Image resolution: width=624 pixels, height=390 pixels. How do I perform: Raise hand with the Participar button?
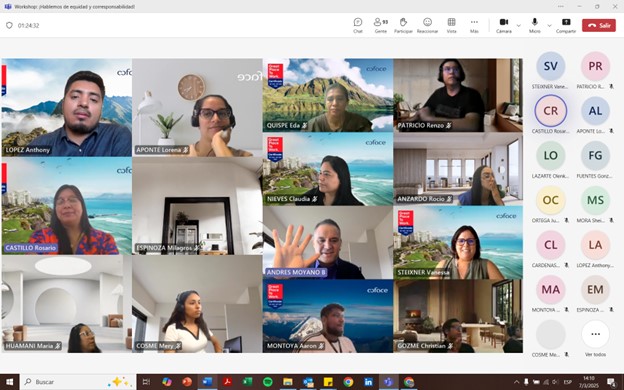pyautogui.click(x=403, y=25)
